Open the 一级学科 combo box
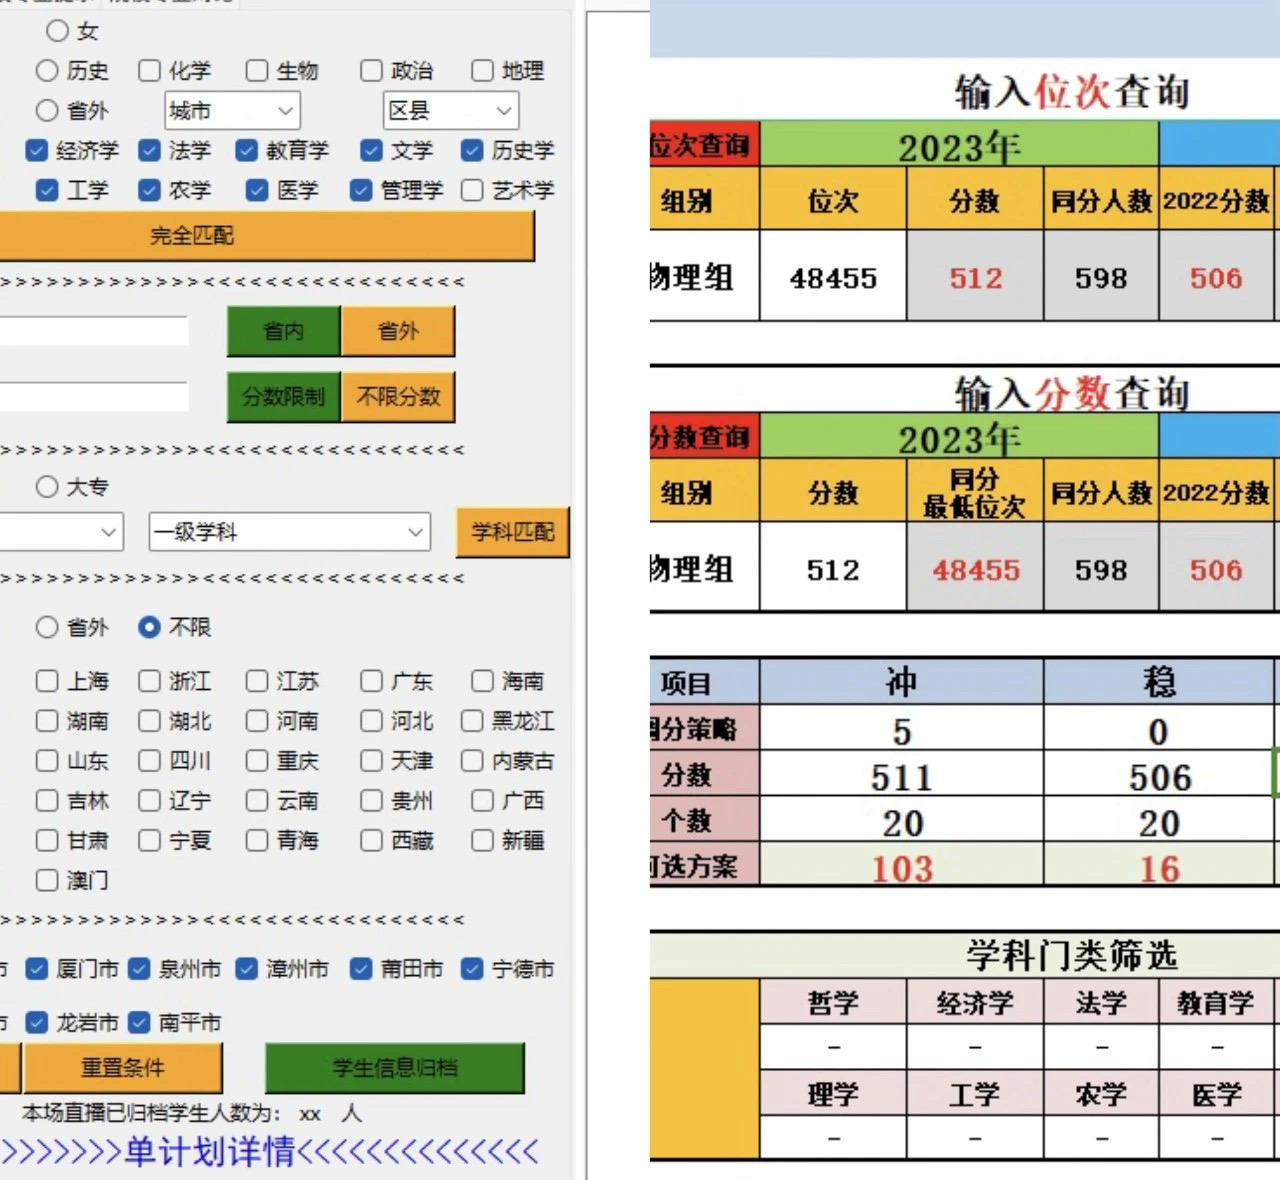This screenshot has width=1280, height=1180. 289,532
